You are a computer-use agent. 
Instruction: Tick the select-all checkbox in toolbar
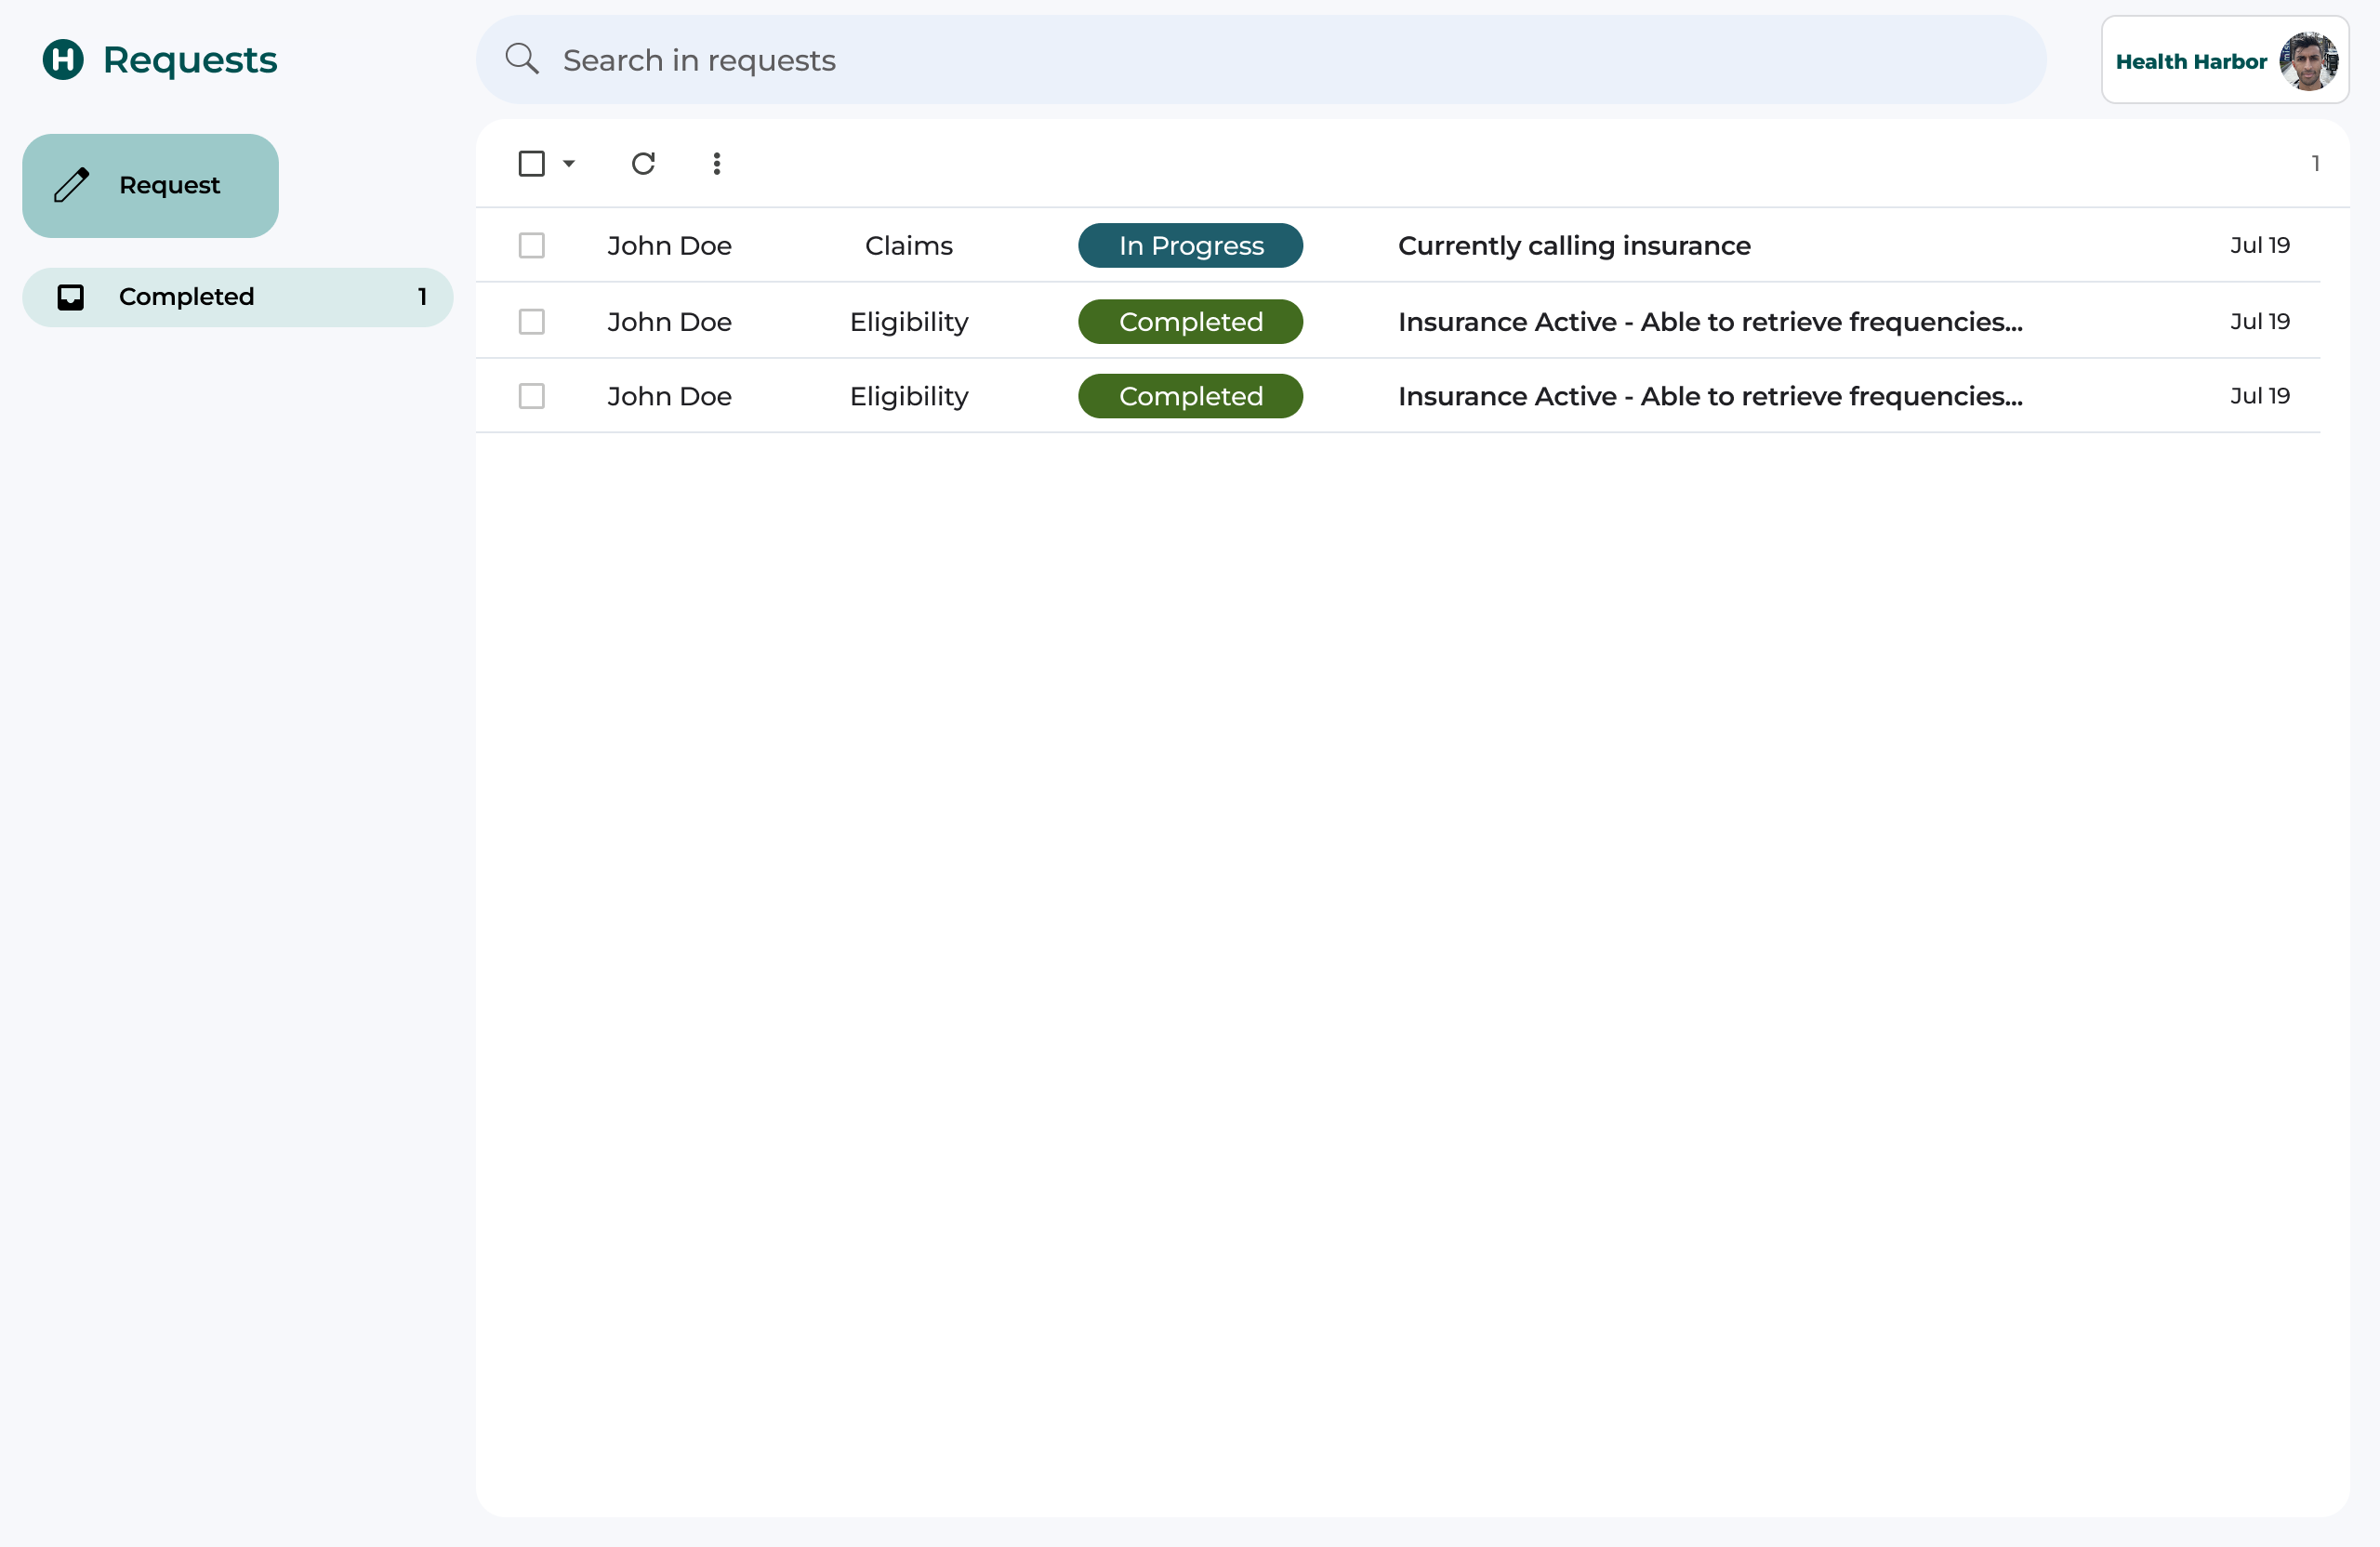pyautogui.click(x=532, y=163)
